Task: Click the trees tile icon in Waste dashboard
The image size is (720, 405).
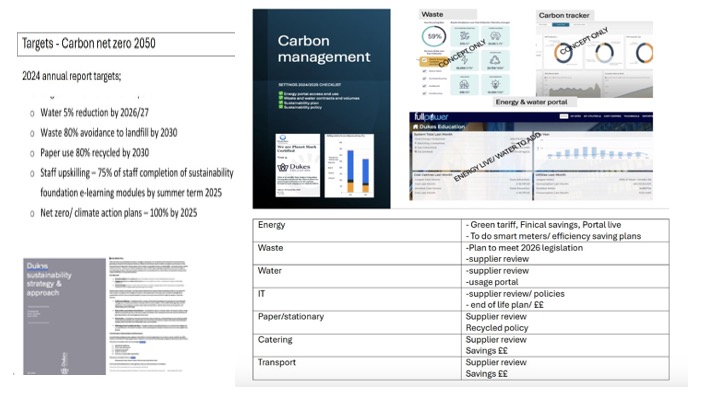Action: 464,84
